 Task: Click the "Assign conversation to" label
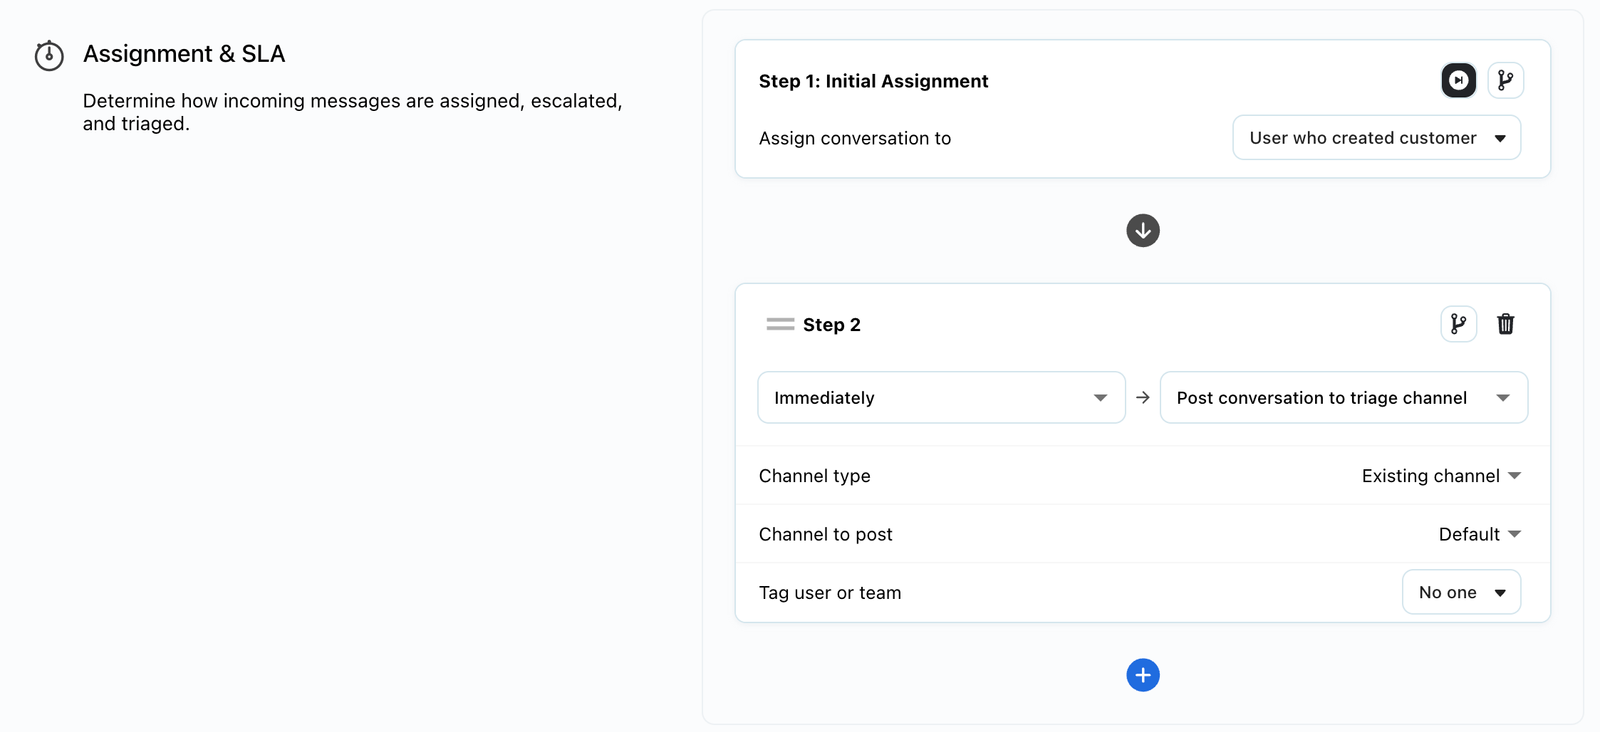pyautogui.click(x=854, y=139)
